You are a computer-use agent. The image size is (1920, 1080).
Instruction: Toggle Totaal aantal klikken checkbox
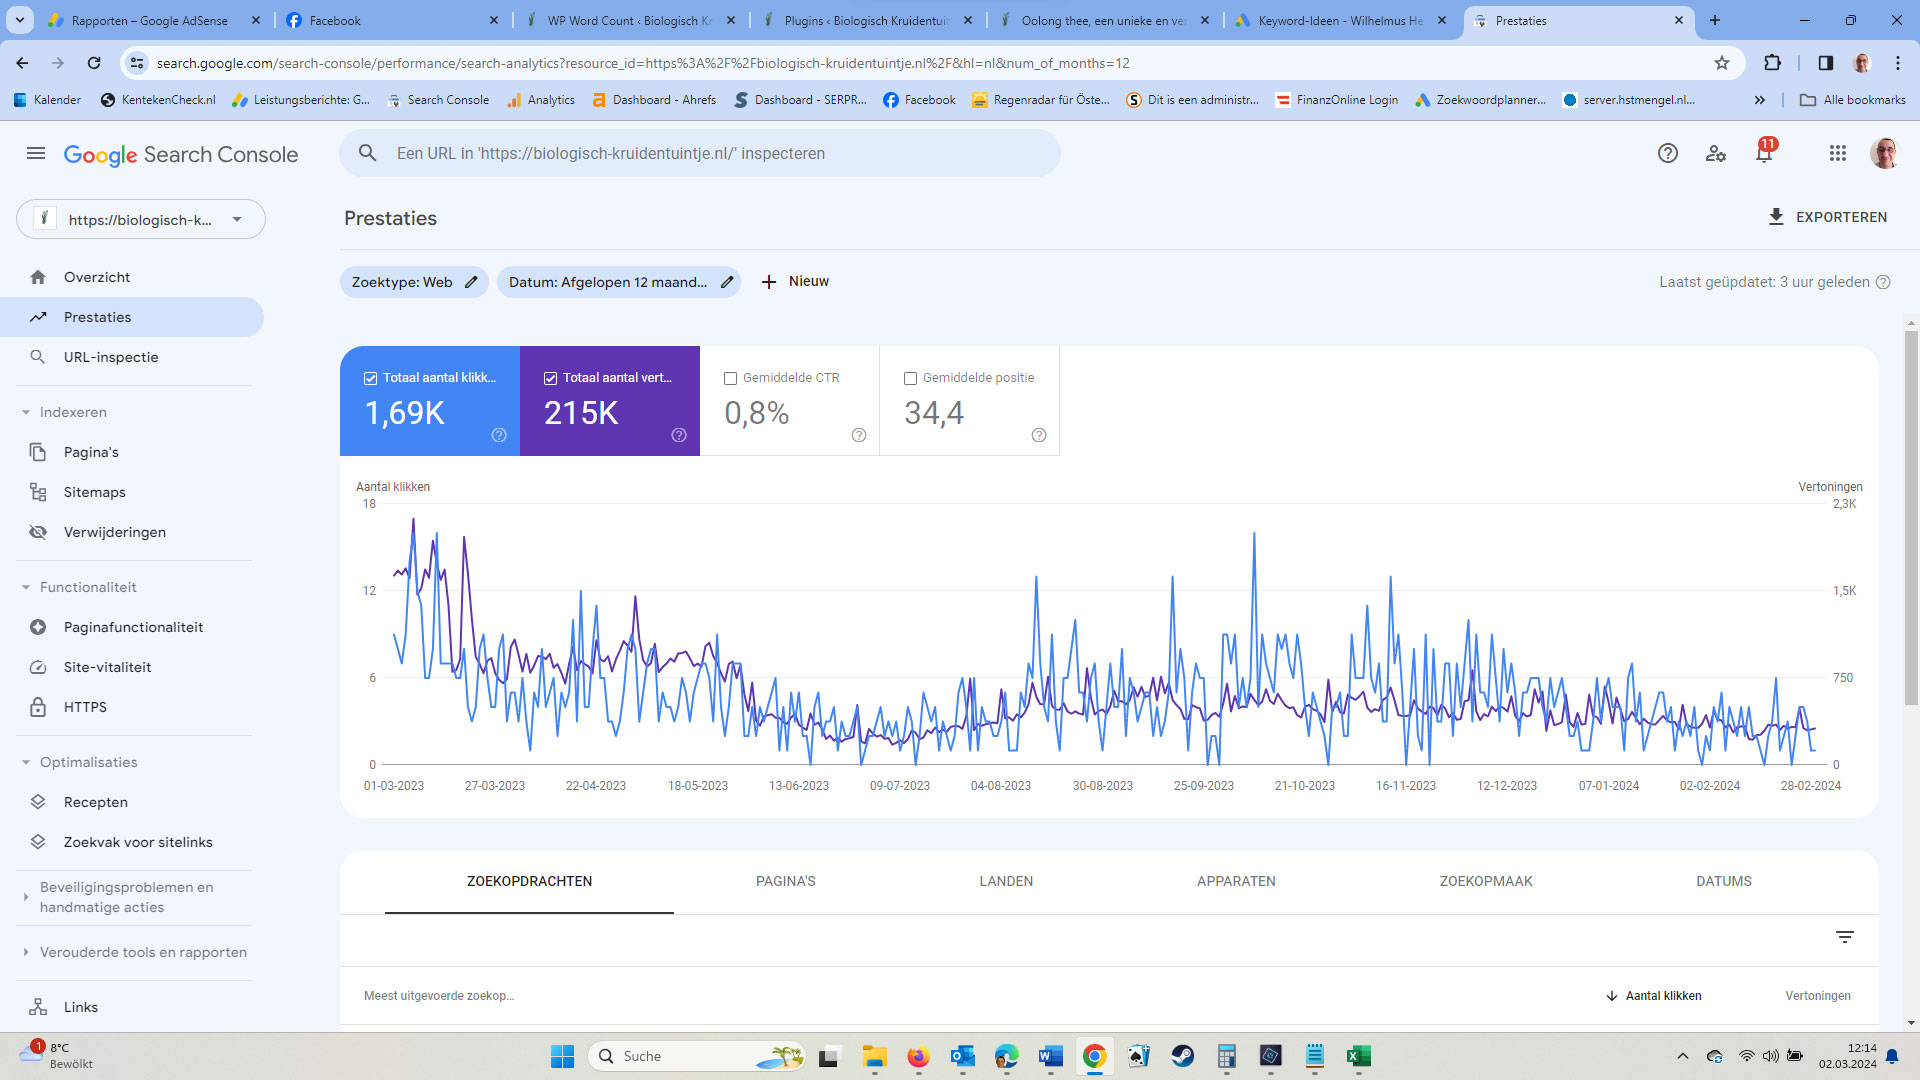click(x=370, y=378)
